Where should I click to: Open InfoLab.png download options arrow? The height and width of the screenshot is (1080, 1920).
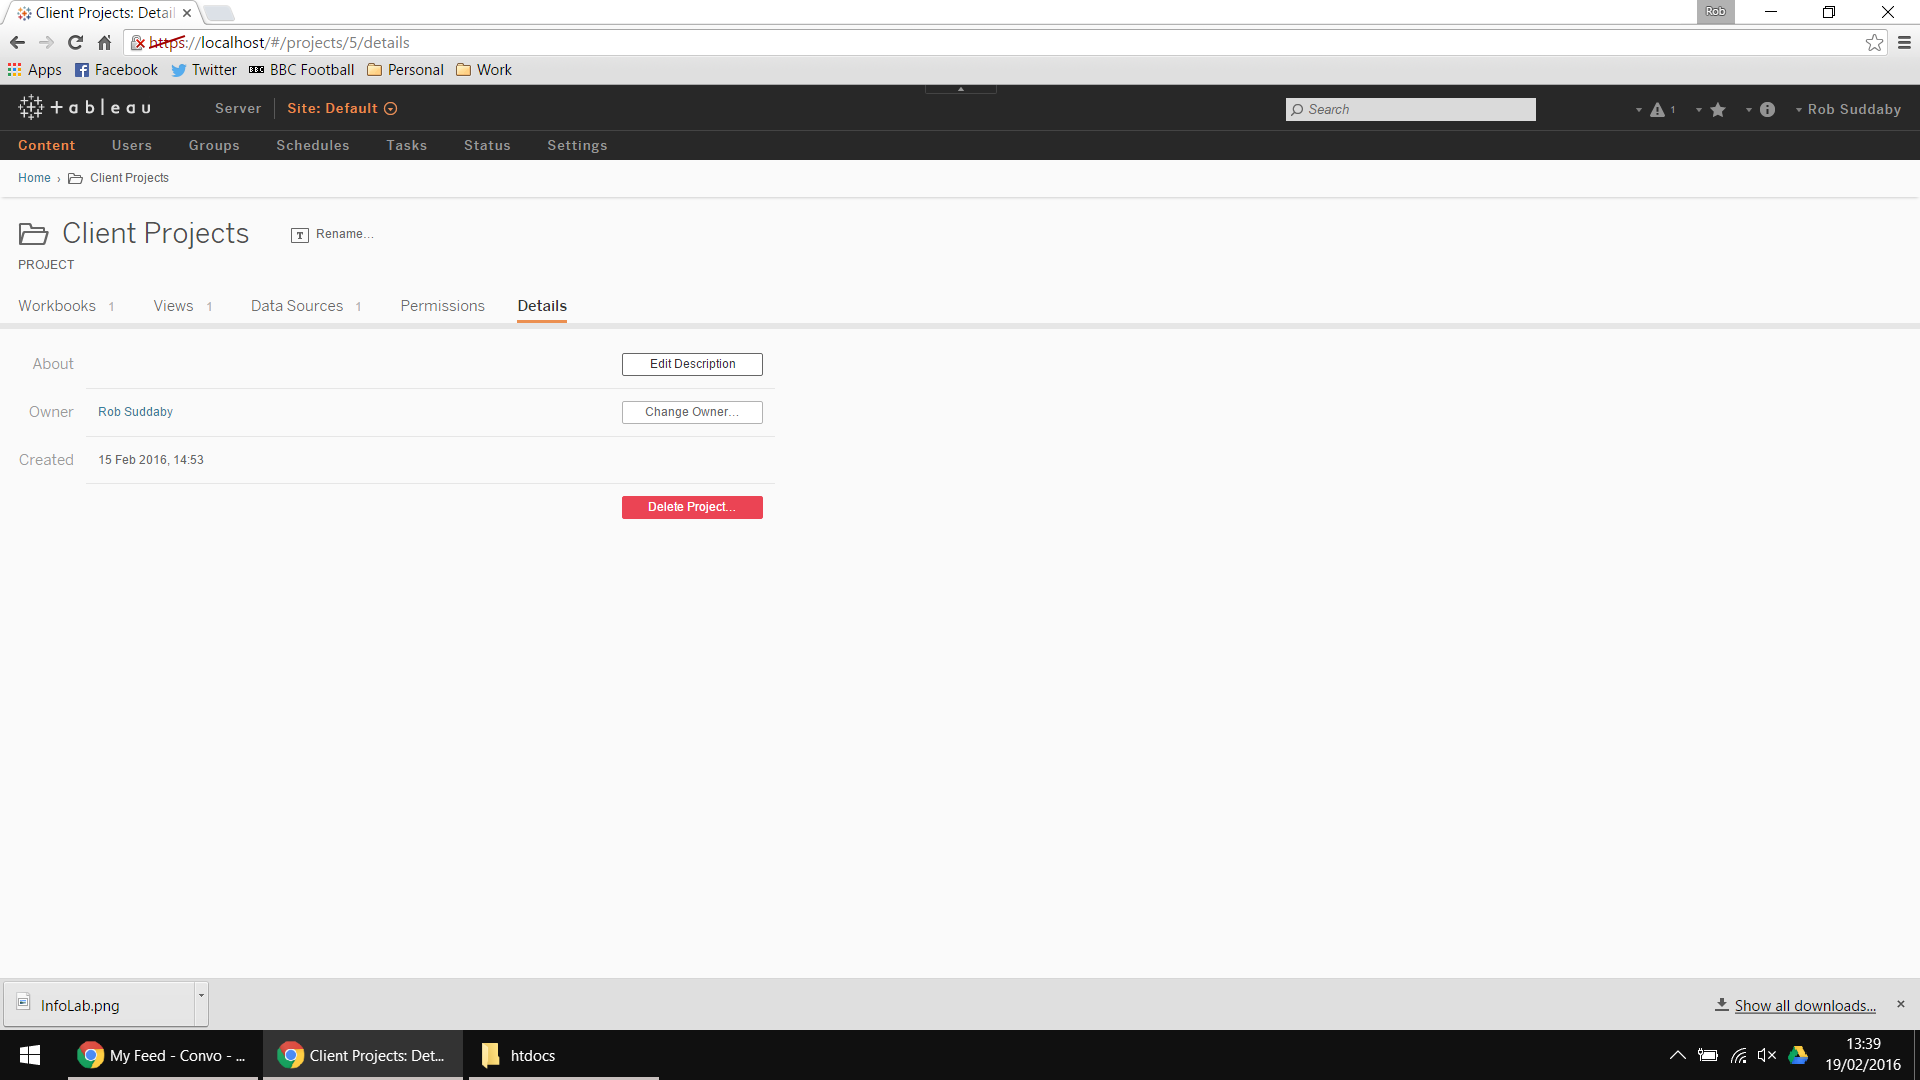[x=201, y=995]
